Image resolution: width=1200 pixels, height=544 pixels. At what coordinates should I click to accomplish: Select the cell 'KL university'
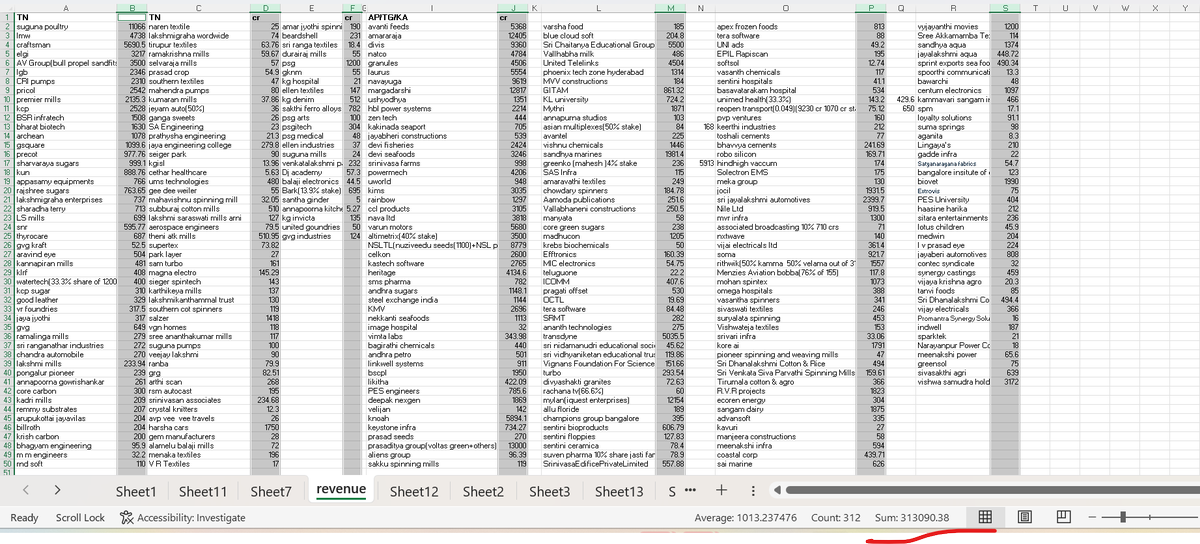click(597, 100)
